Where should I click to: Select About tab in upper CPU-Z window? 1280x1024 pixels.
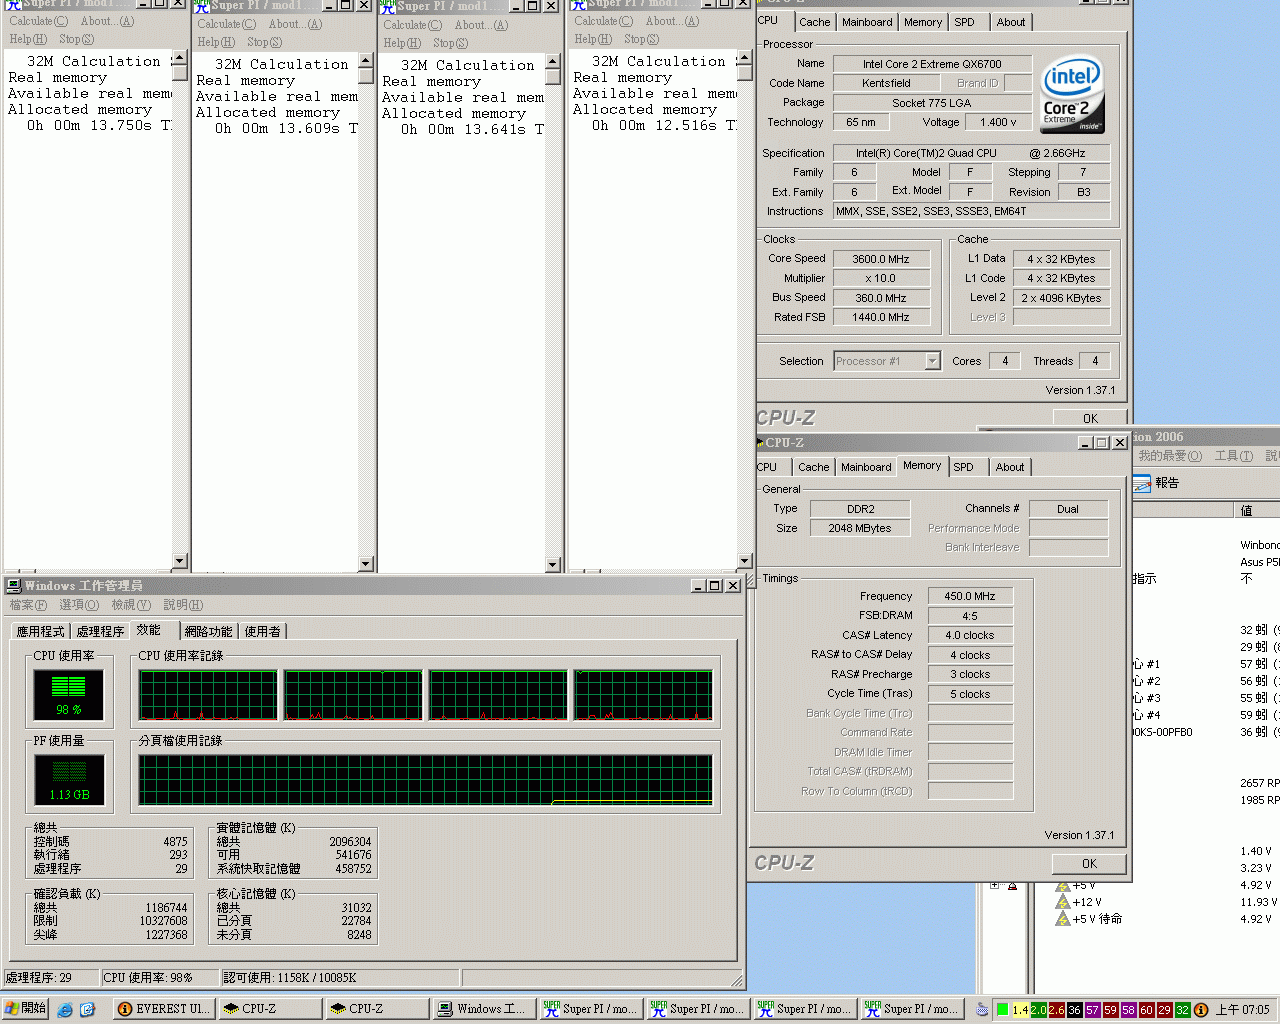tap(1010, 22)
